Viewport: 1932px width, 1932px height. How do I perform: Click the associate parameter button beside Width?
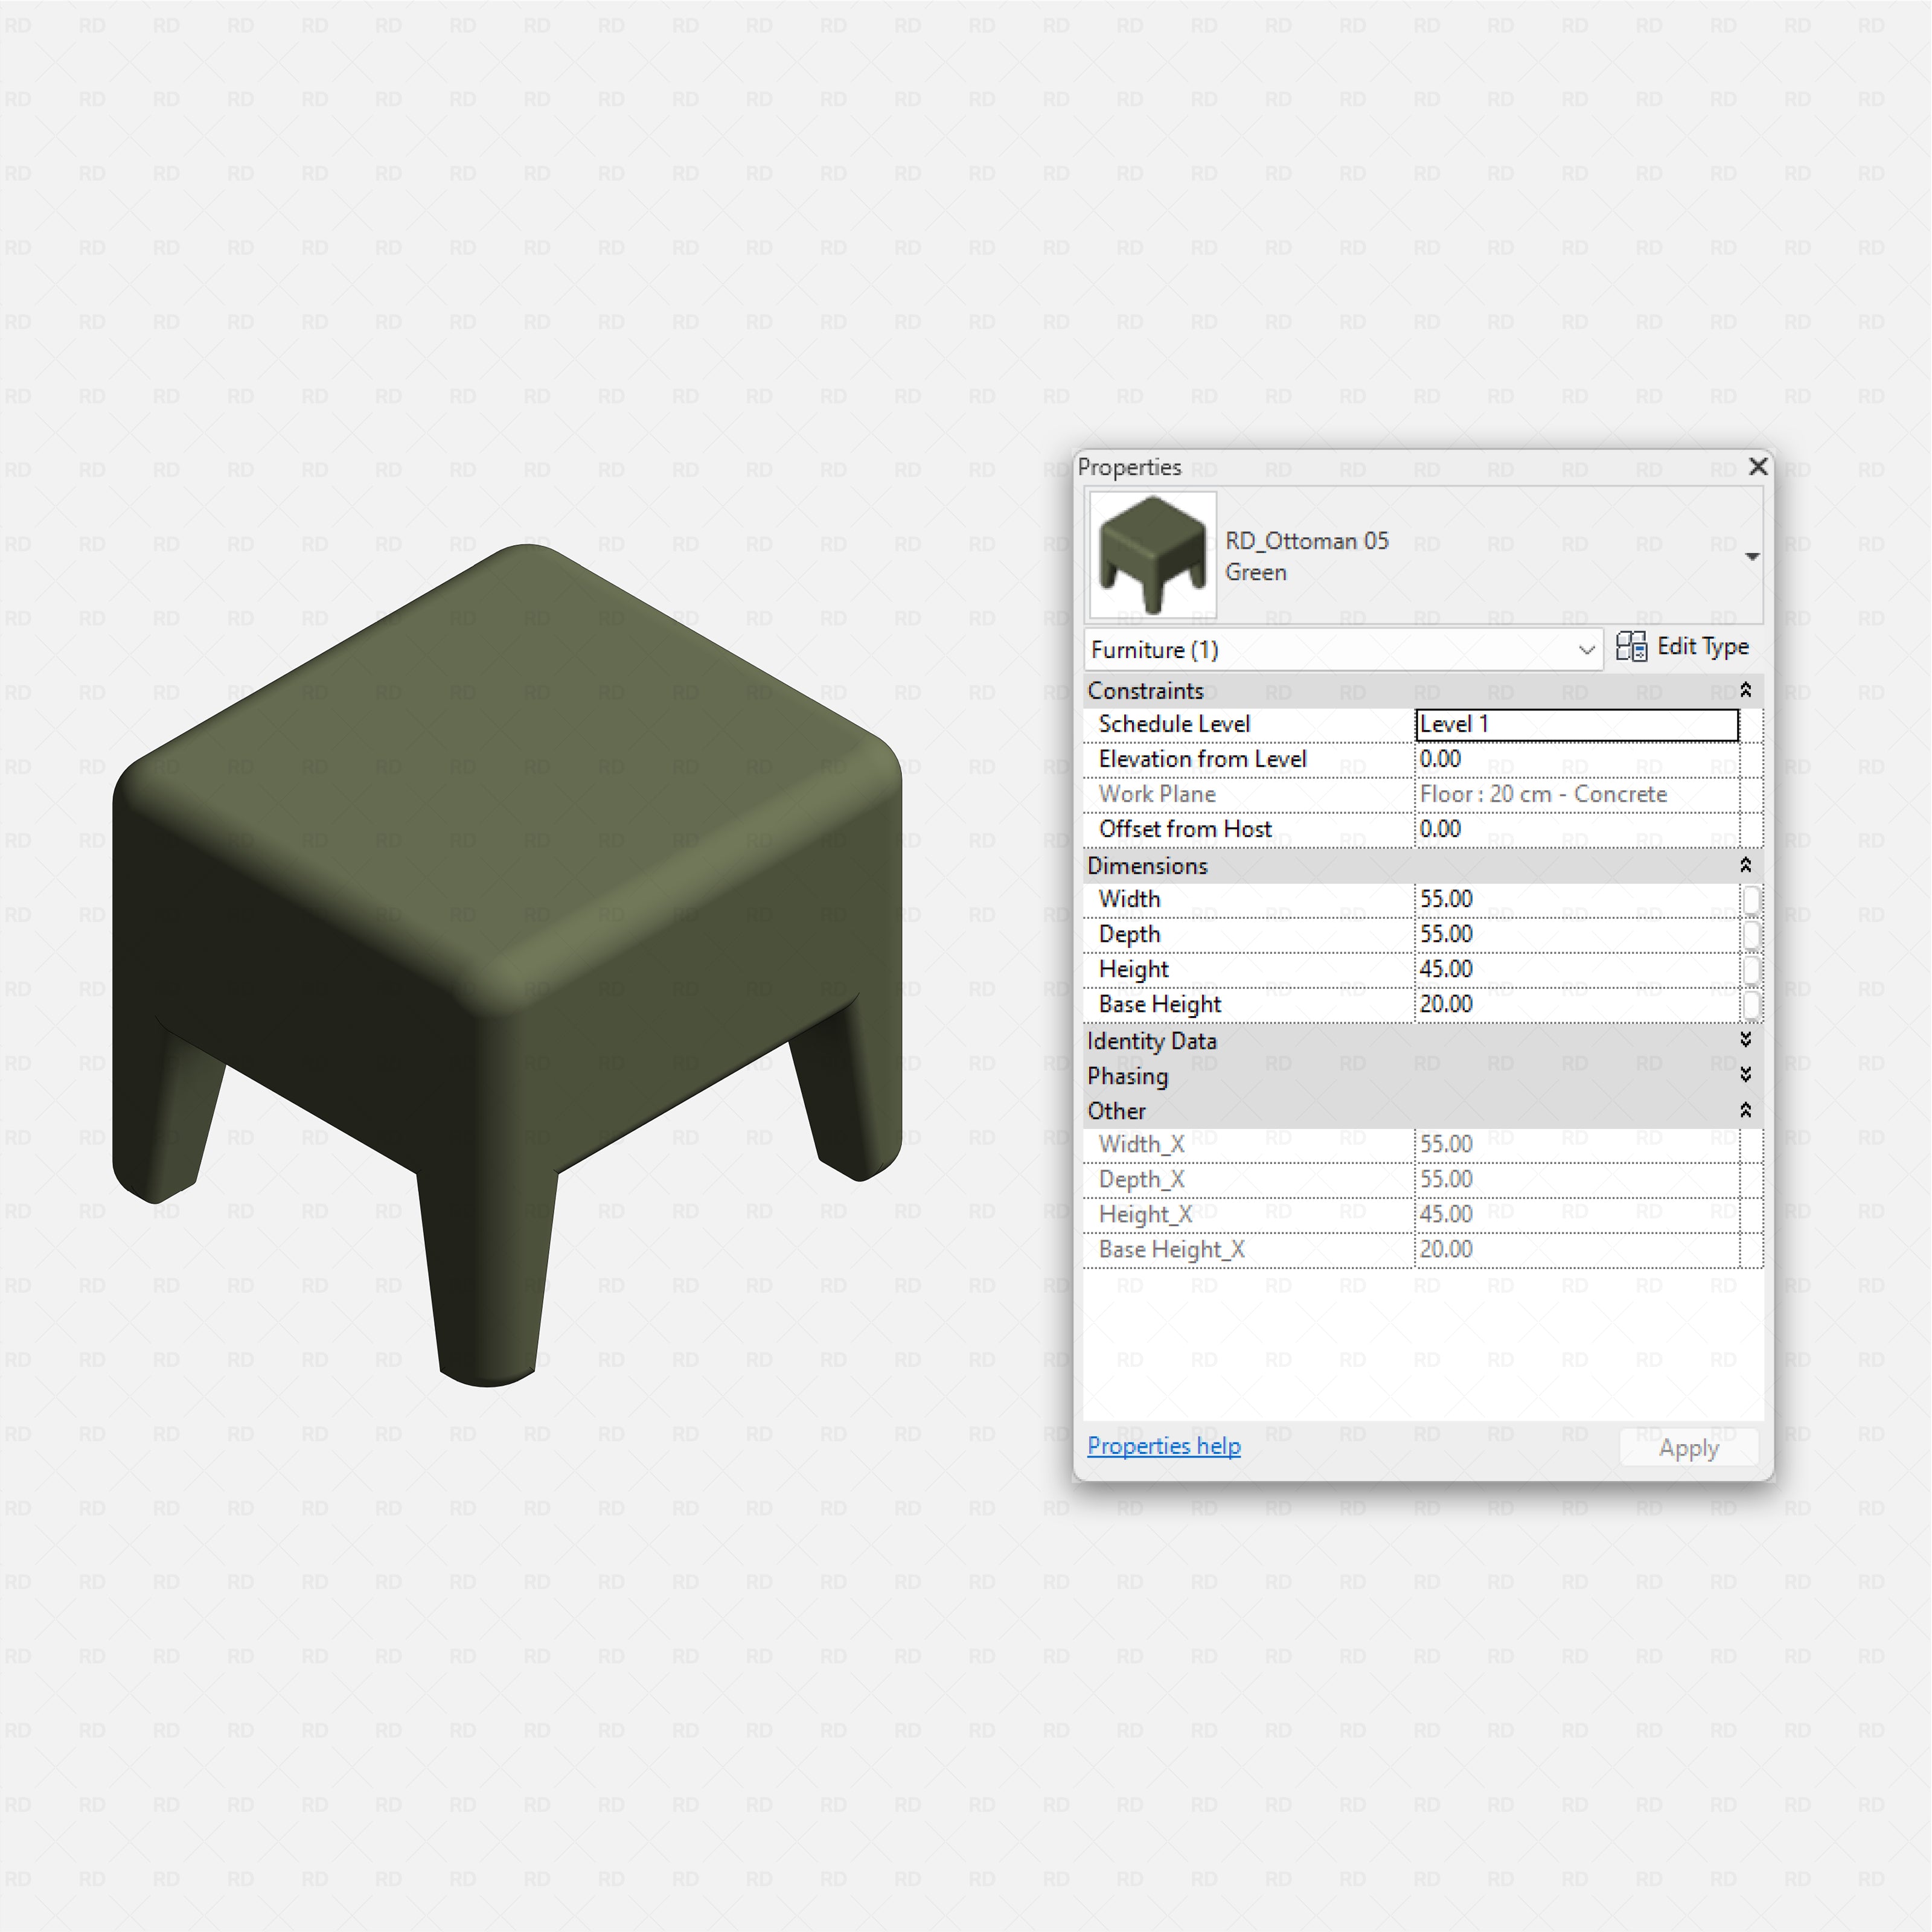(x=1752, y=899)
